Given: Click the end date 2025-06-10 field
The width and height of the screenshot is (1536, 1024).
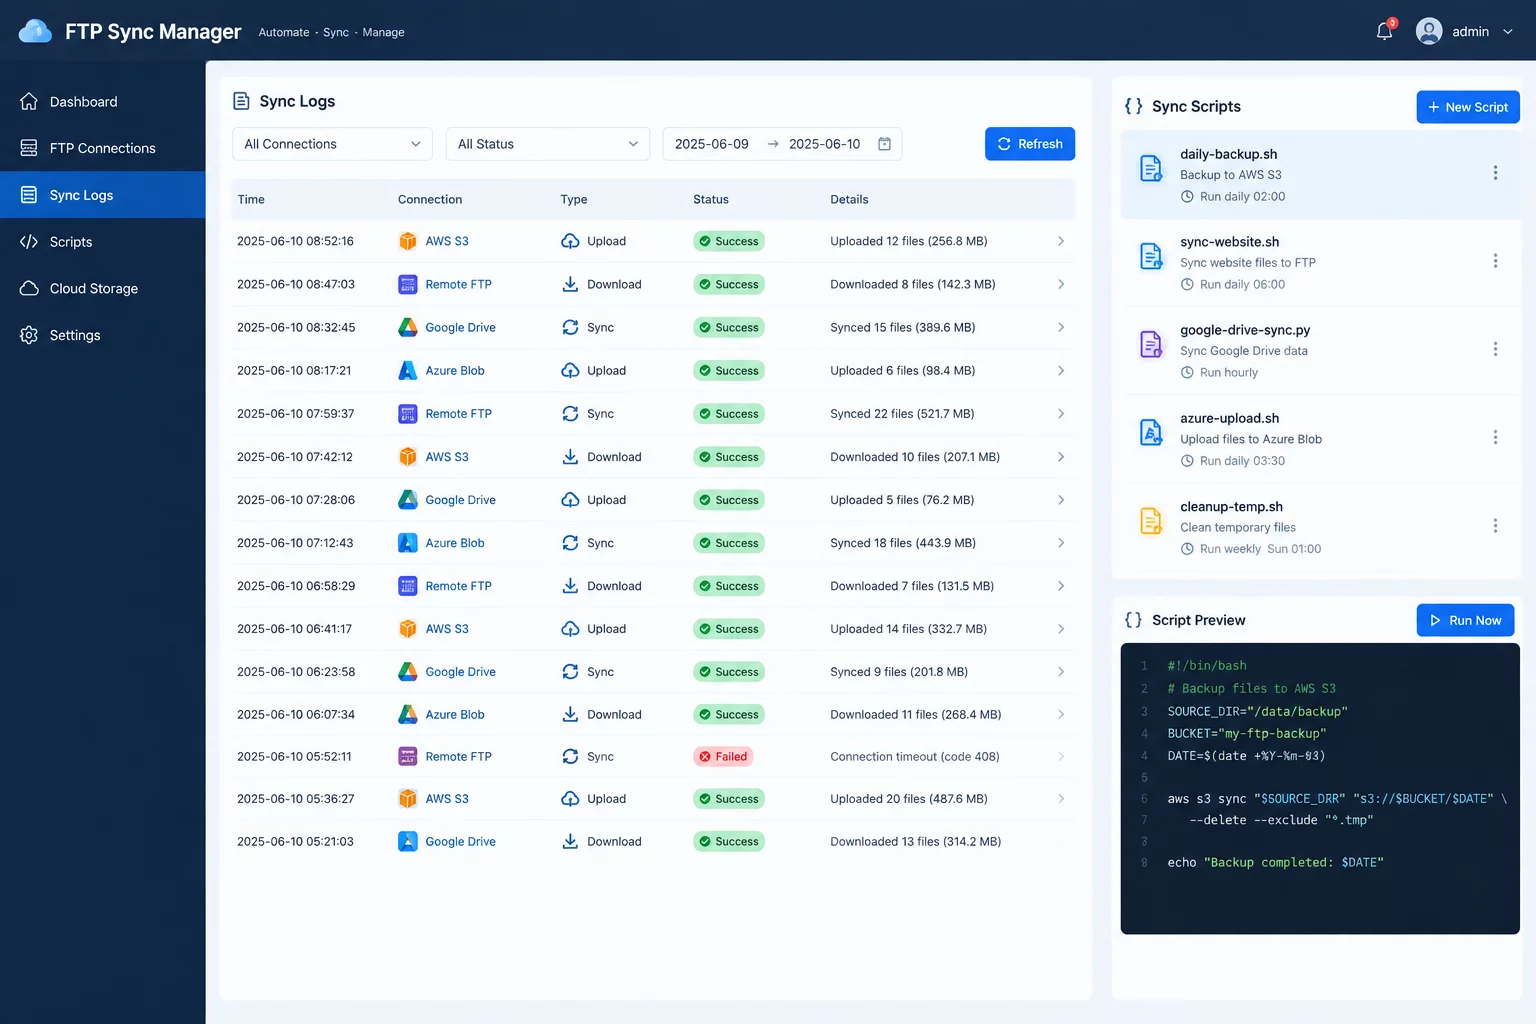Looking at the screenshot, I should pos(824,144).
